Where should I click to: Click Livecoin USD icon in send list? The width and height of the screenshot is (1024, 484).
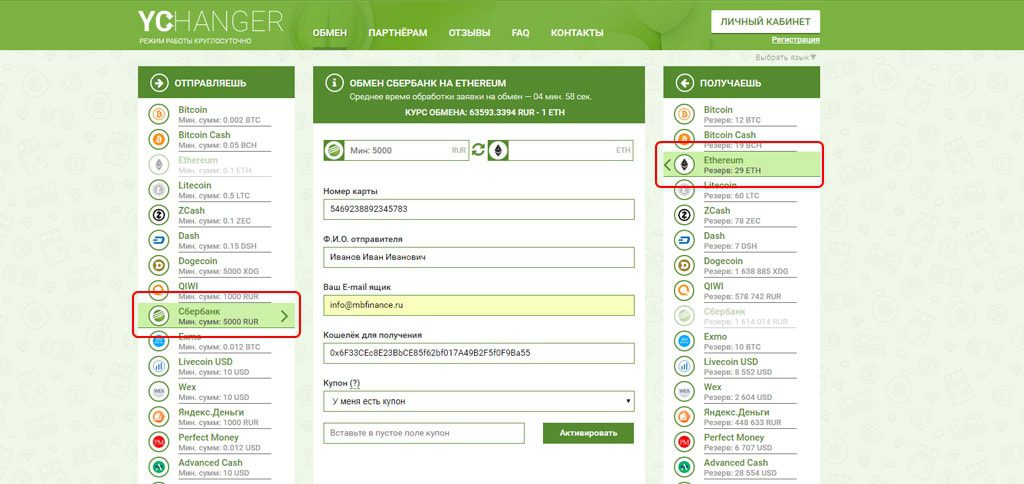158,366
